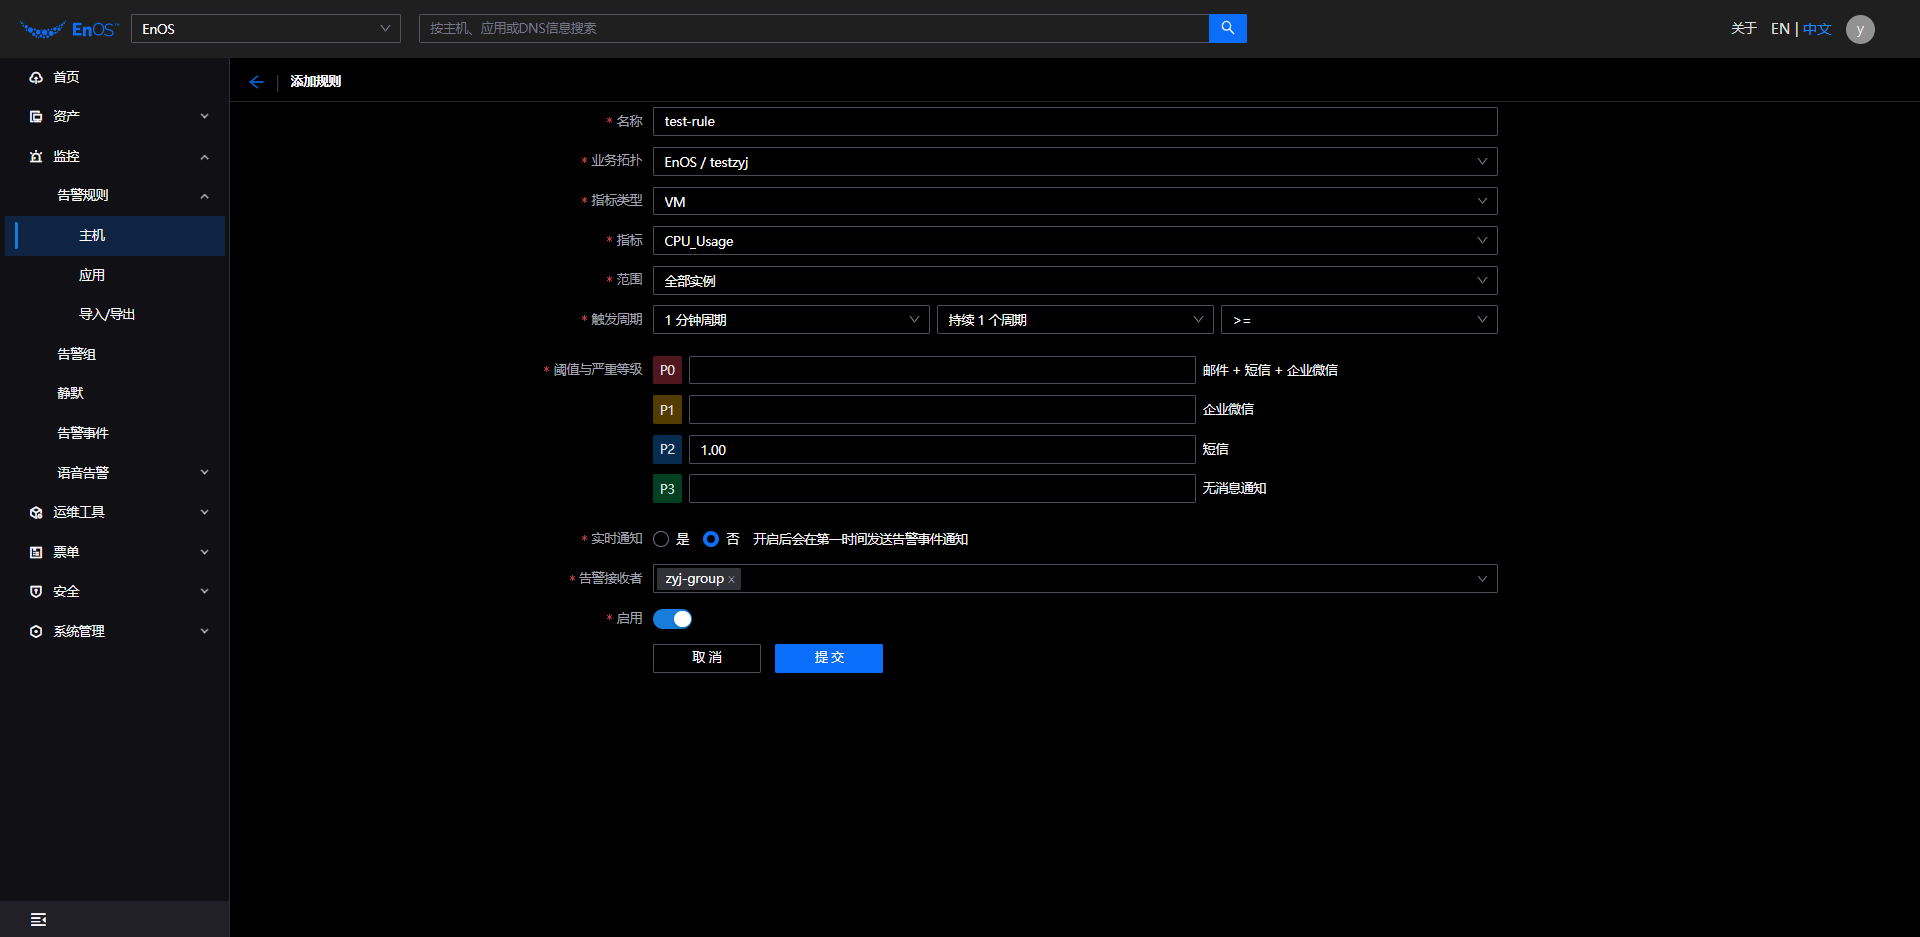Click the 名称 field with test-rule
This screenshot has height=937, width=1920.
(x=1075, y=122)
